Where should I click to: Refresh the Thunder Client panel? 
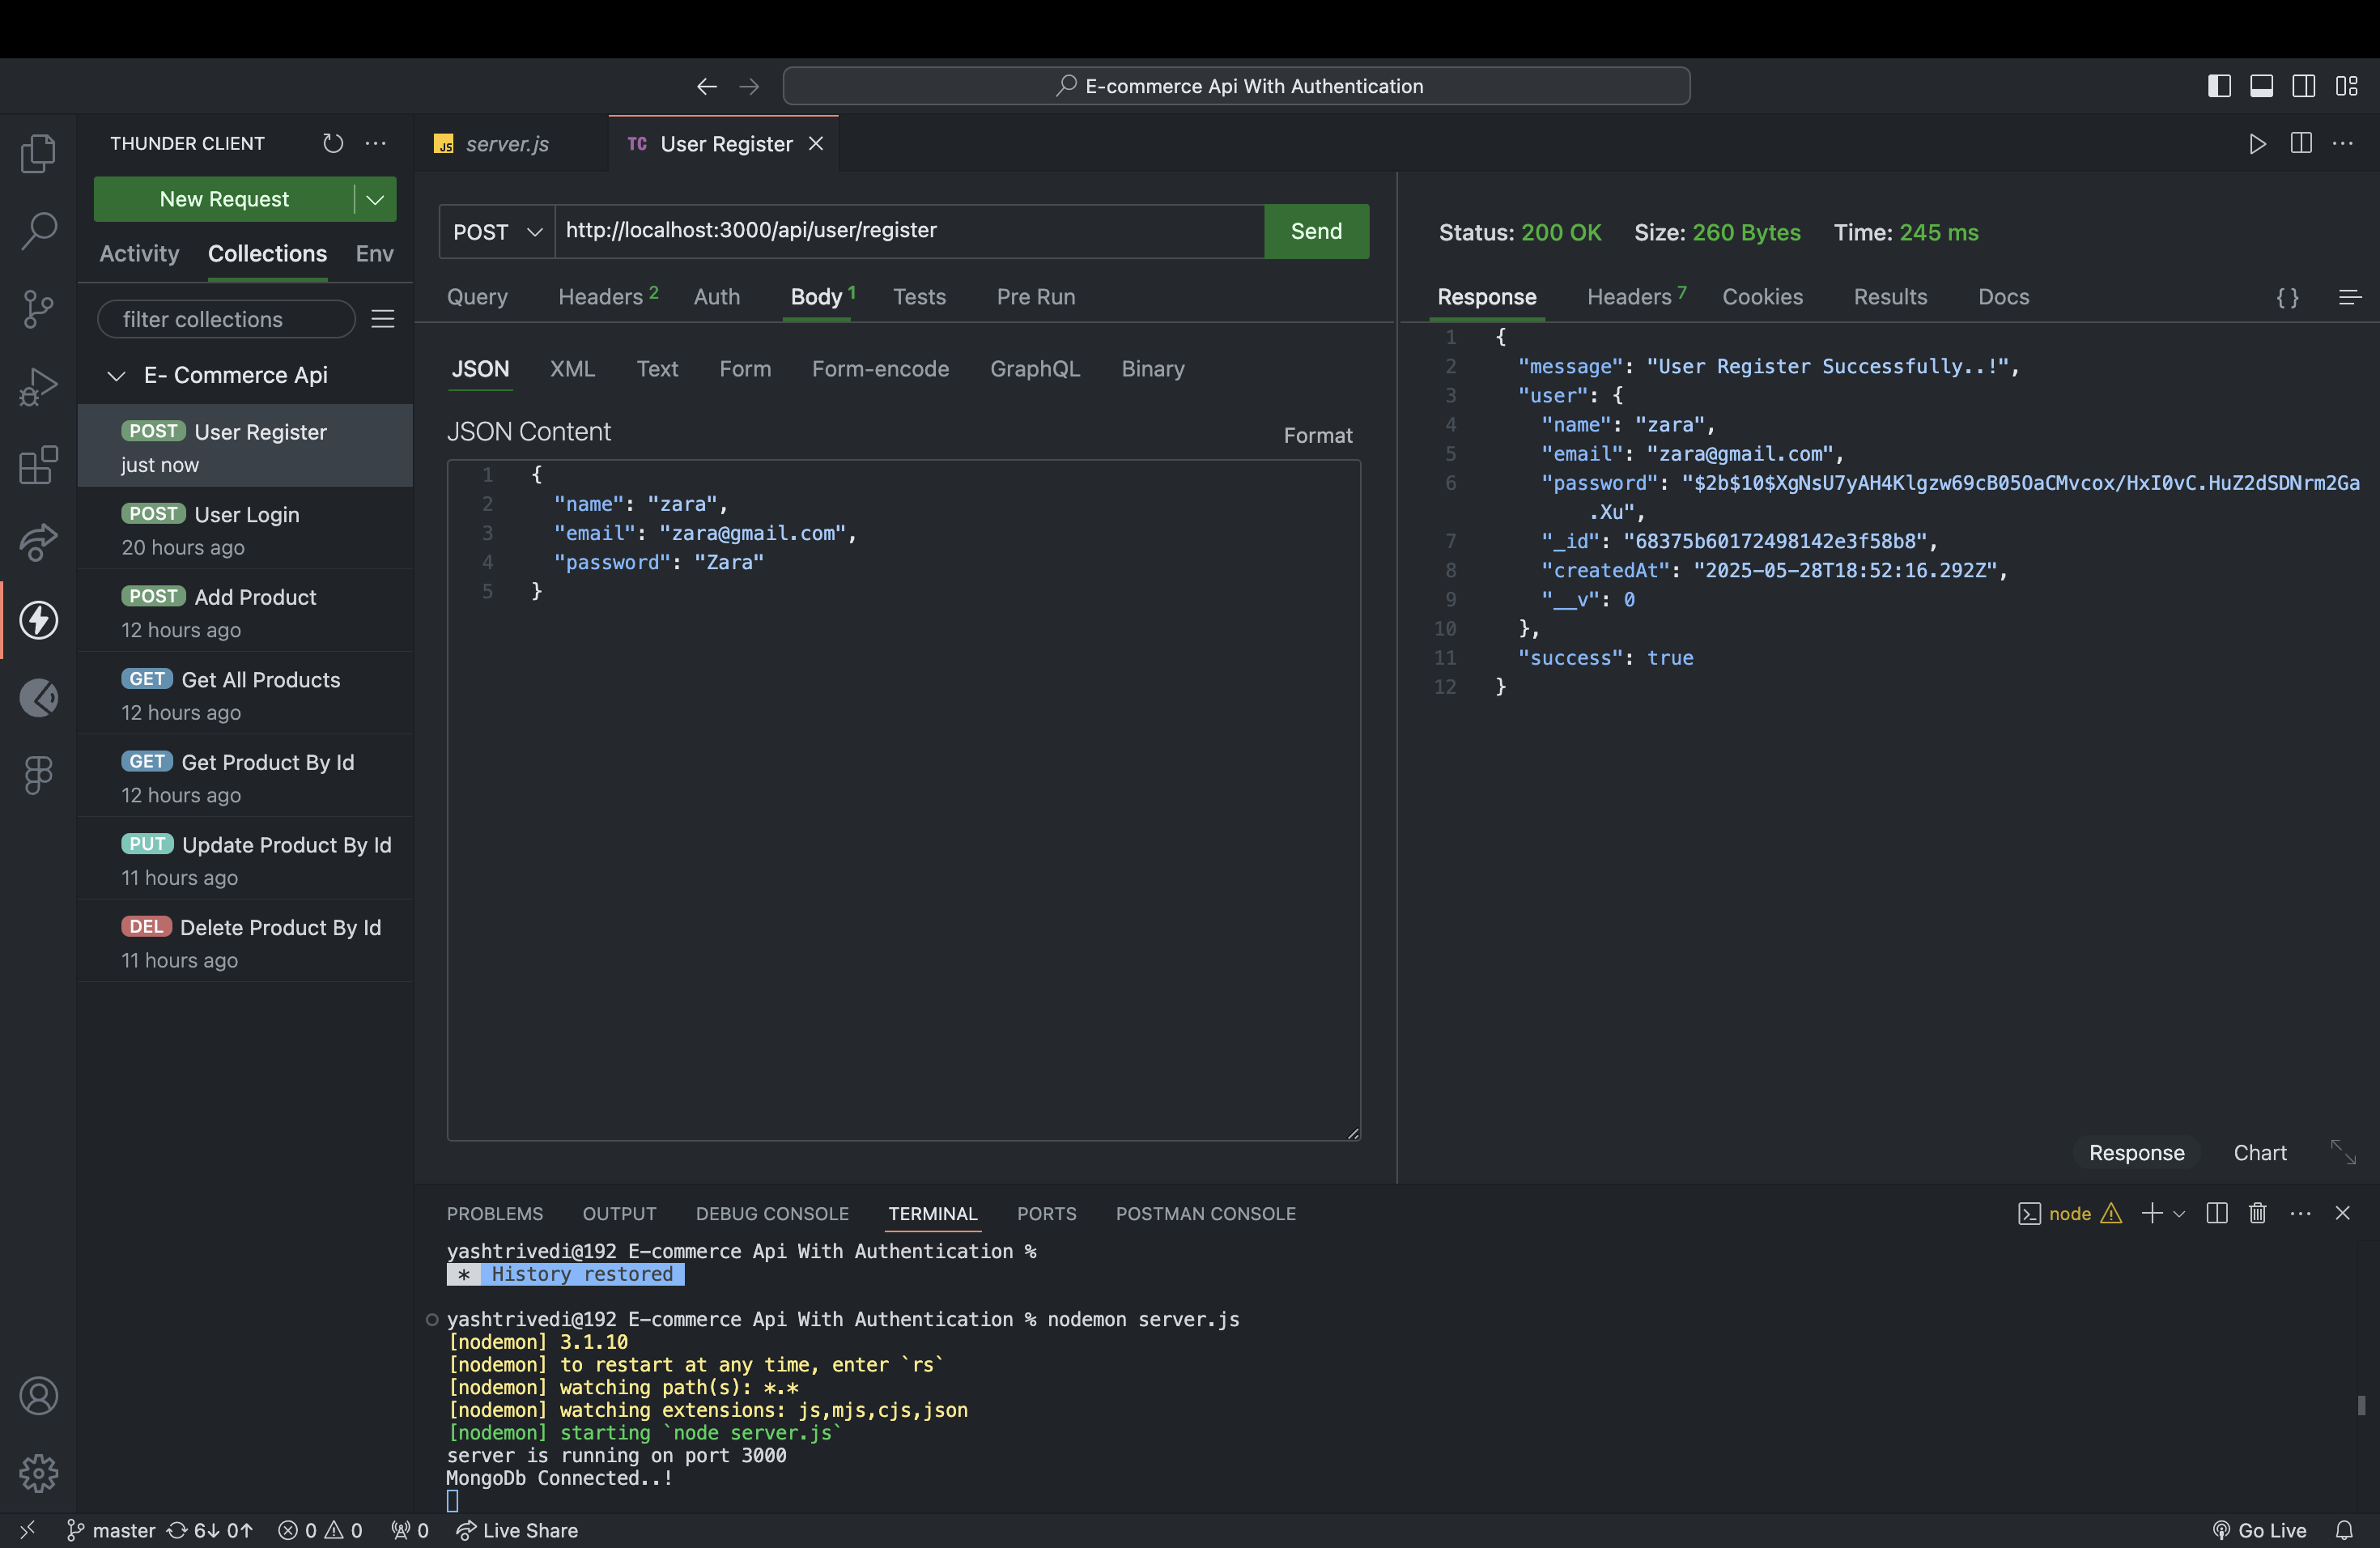point(333,143)
